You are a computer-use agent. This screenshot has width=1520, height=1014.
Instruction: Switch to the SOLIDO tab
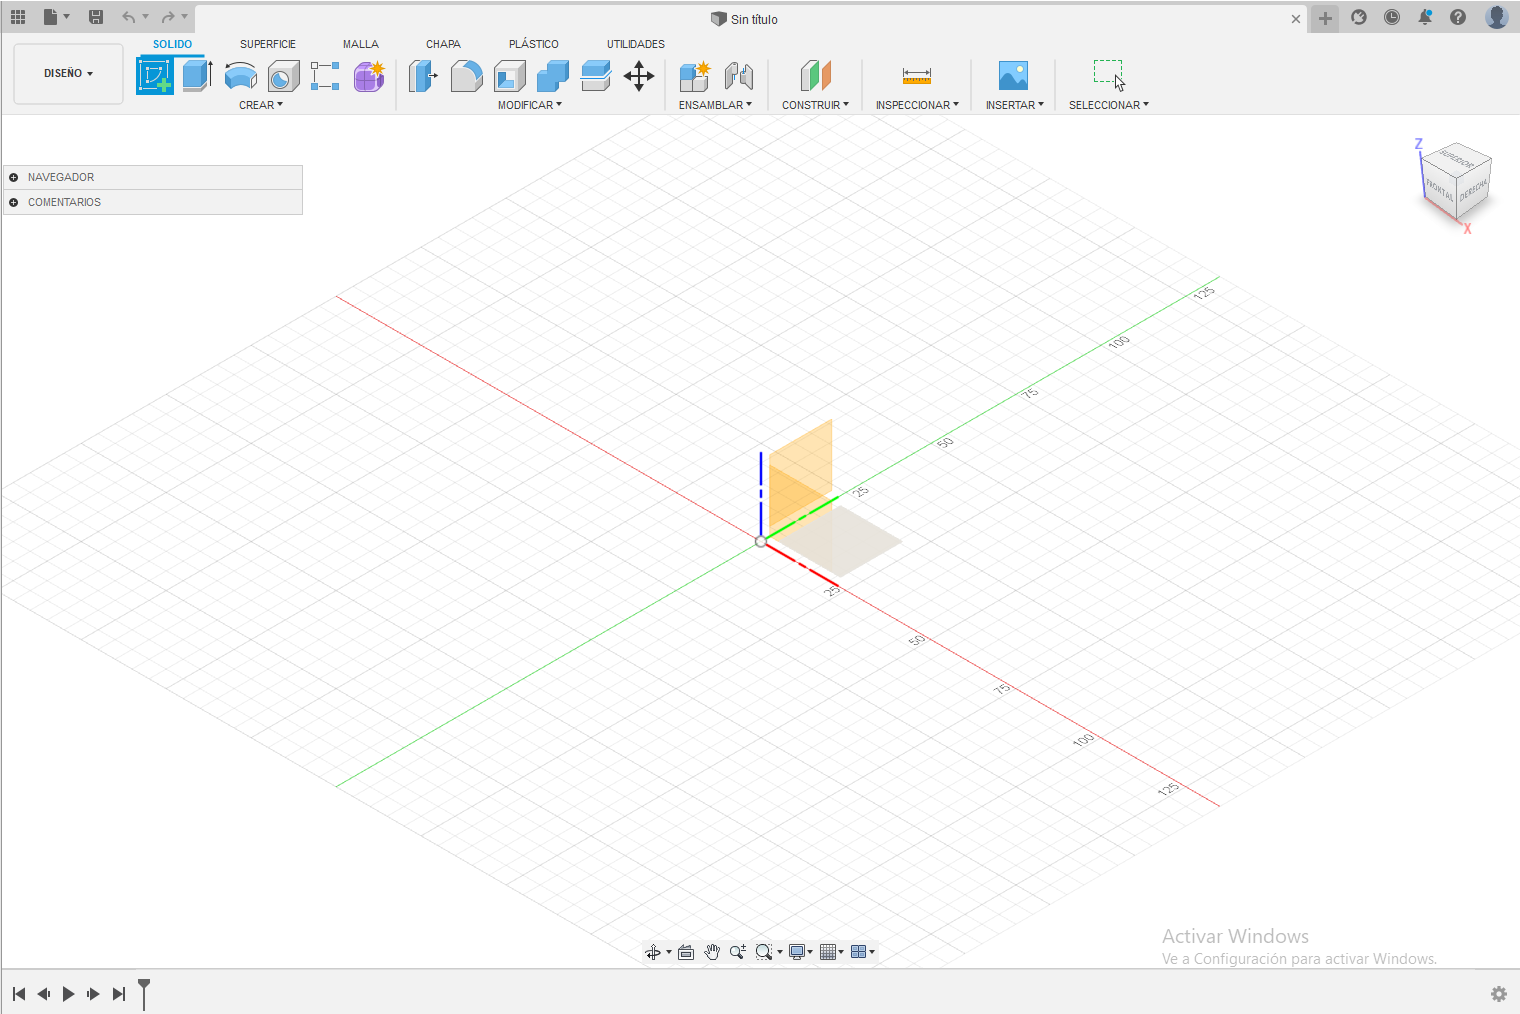[x=172, y=44]
